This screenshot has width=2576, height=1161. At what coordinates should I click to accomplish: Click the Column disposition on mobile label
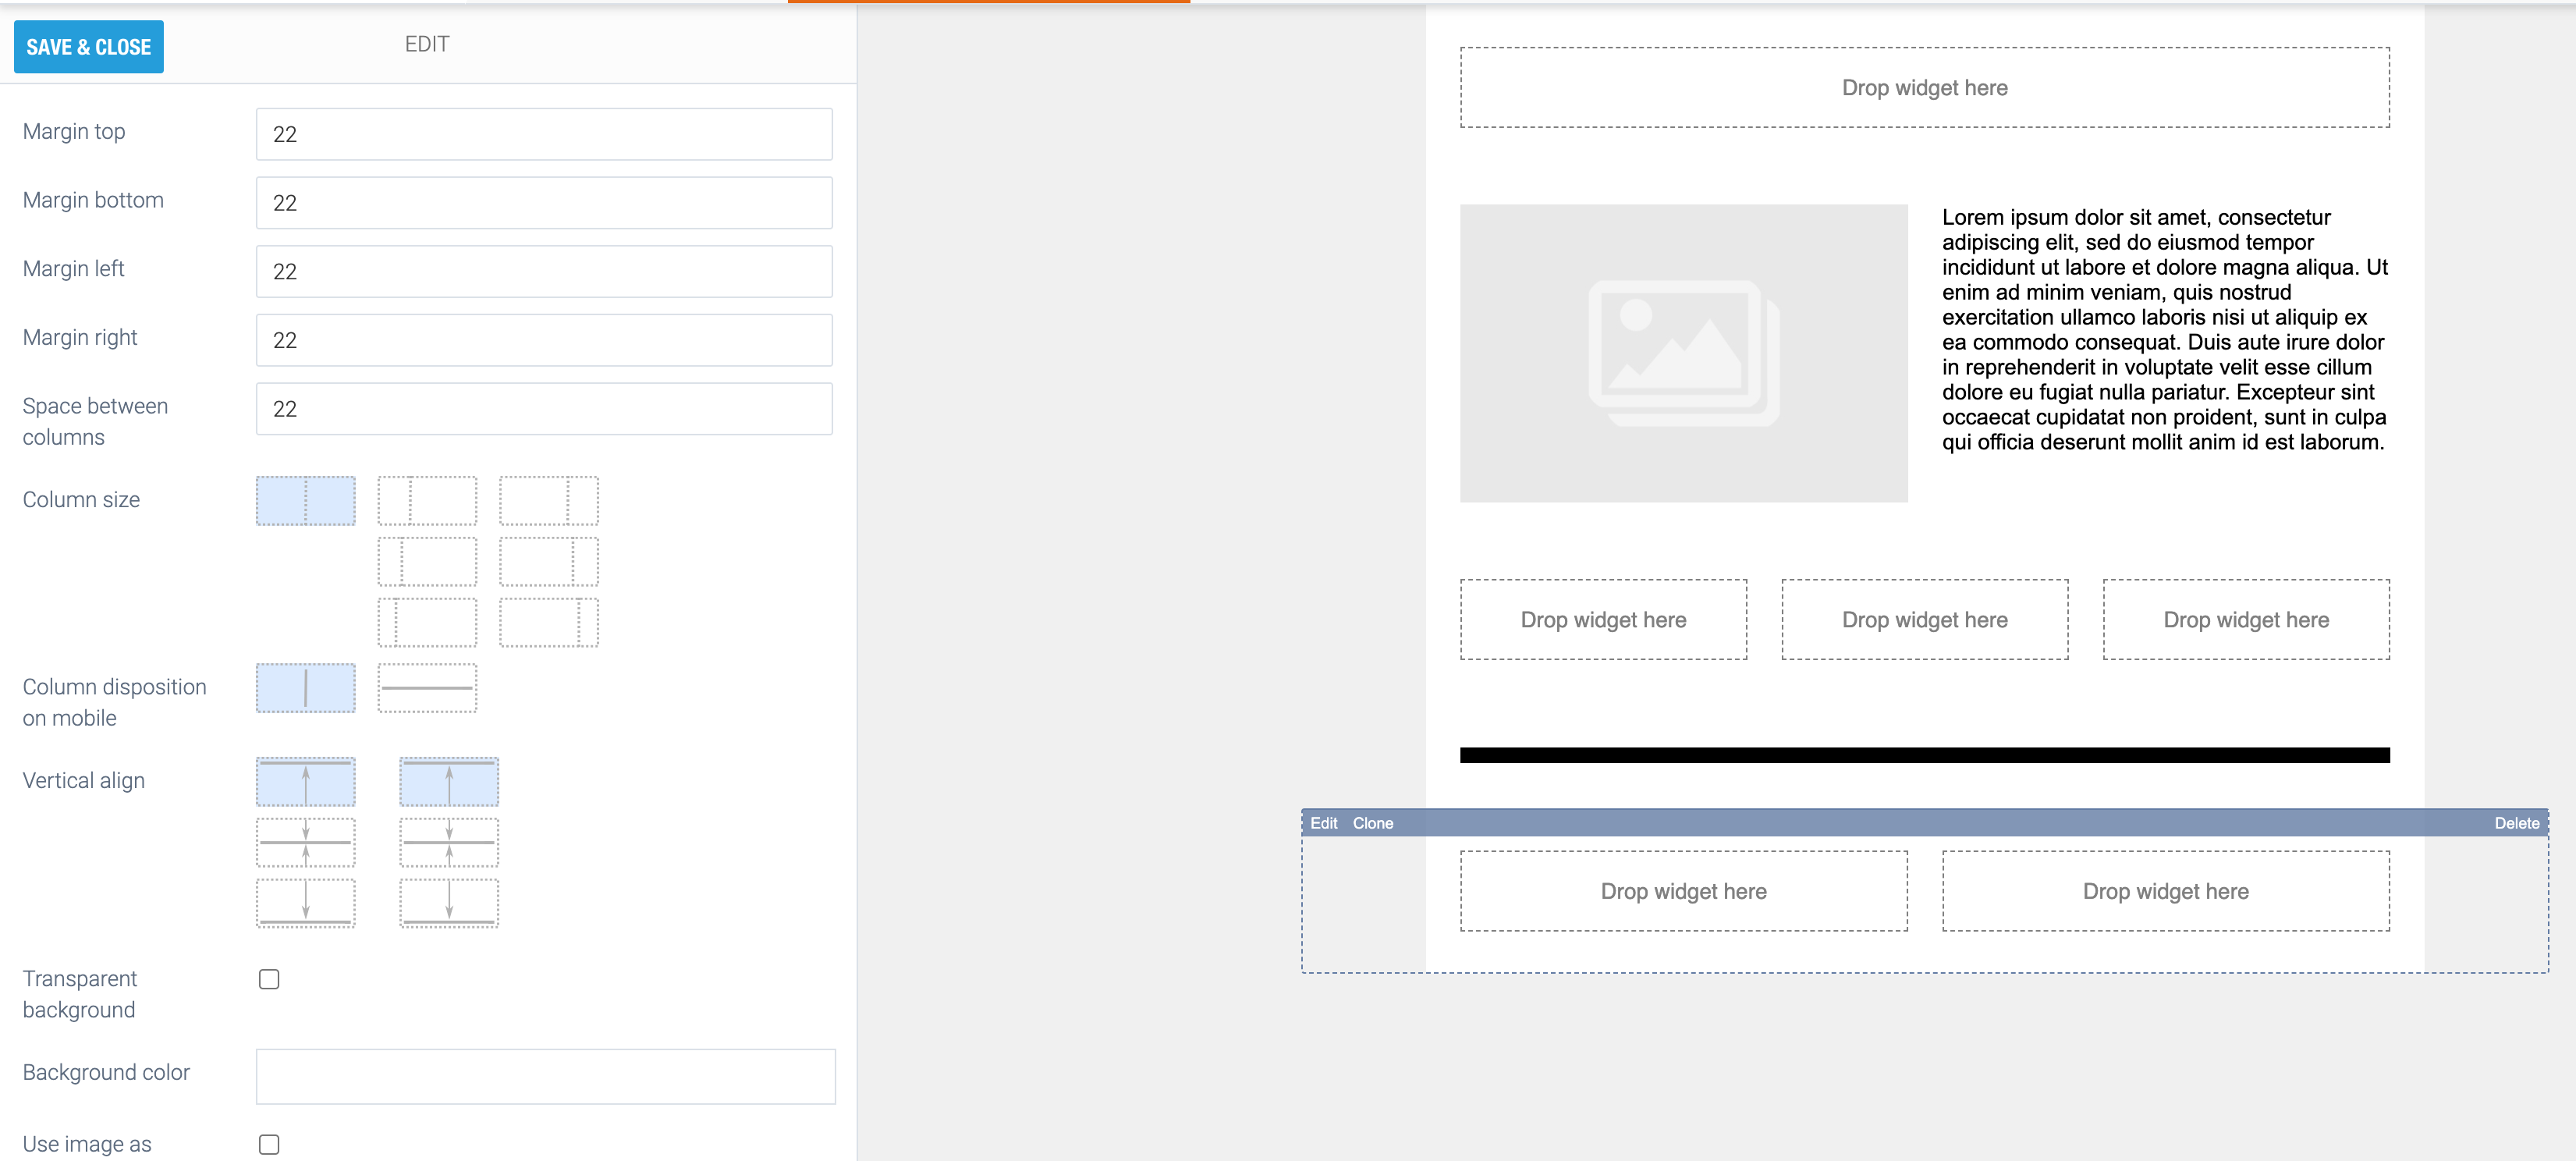[x=115, y=702]
